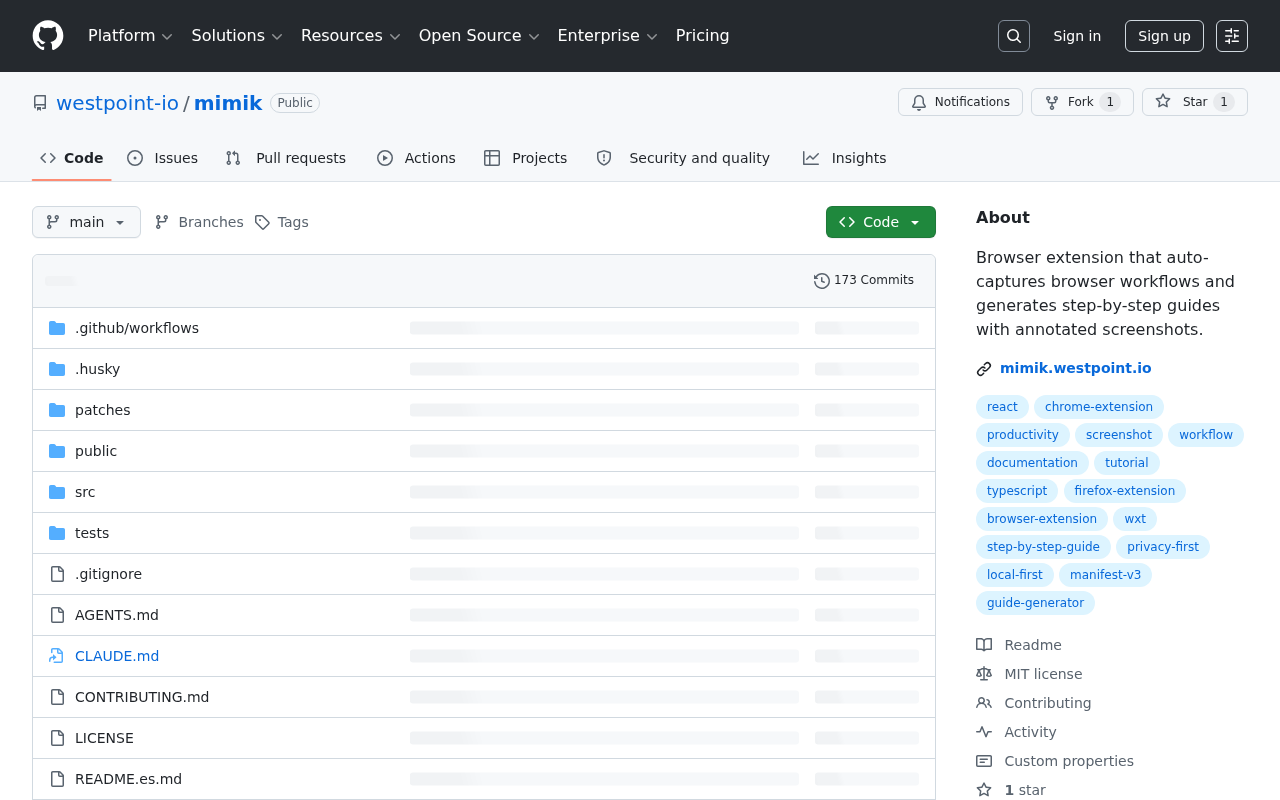Open the main branch selector dropdown
This screenshot has height=800, width=1280.
click(86, 222)
